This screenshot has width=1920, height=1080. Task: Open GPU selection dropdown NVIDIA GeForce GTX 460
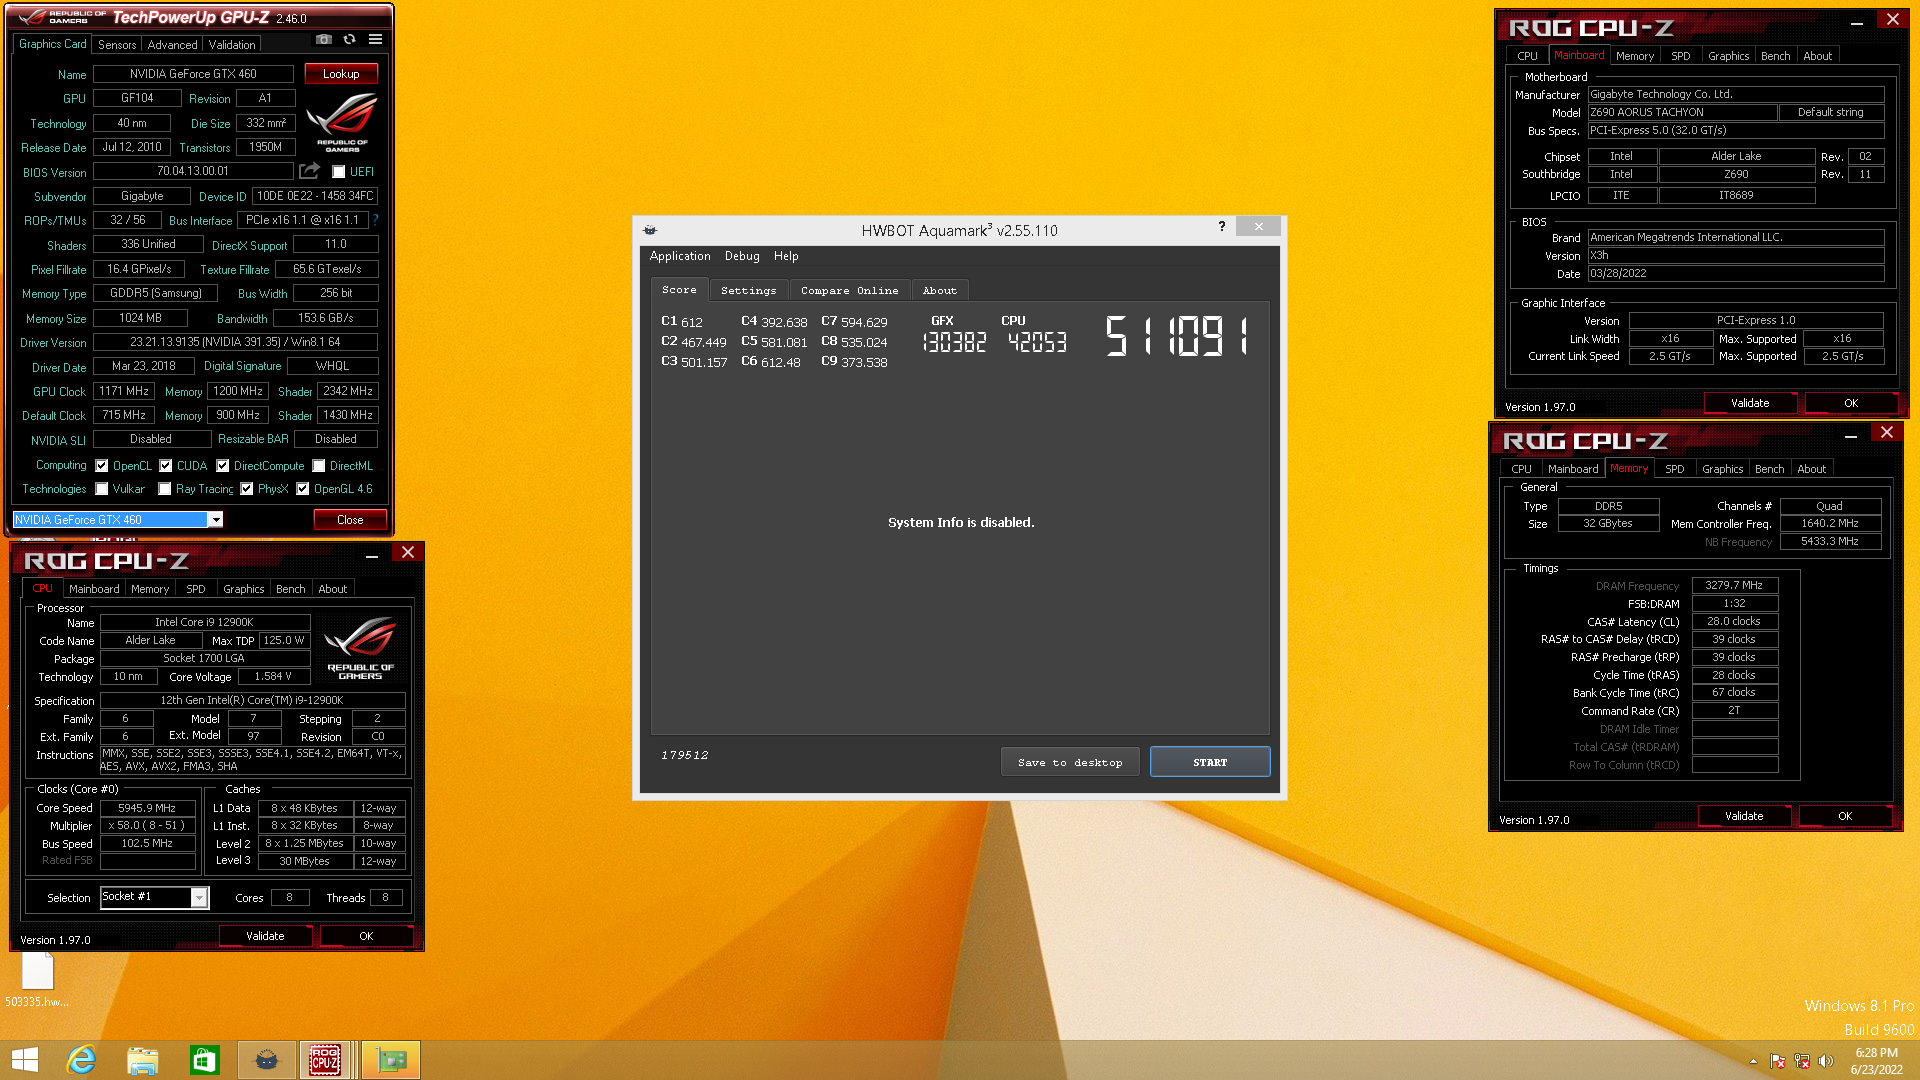[x=215, y=520]
